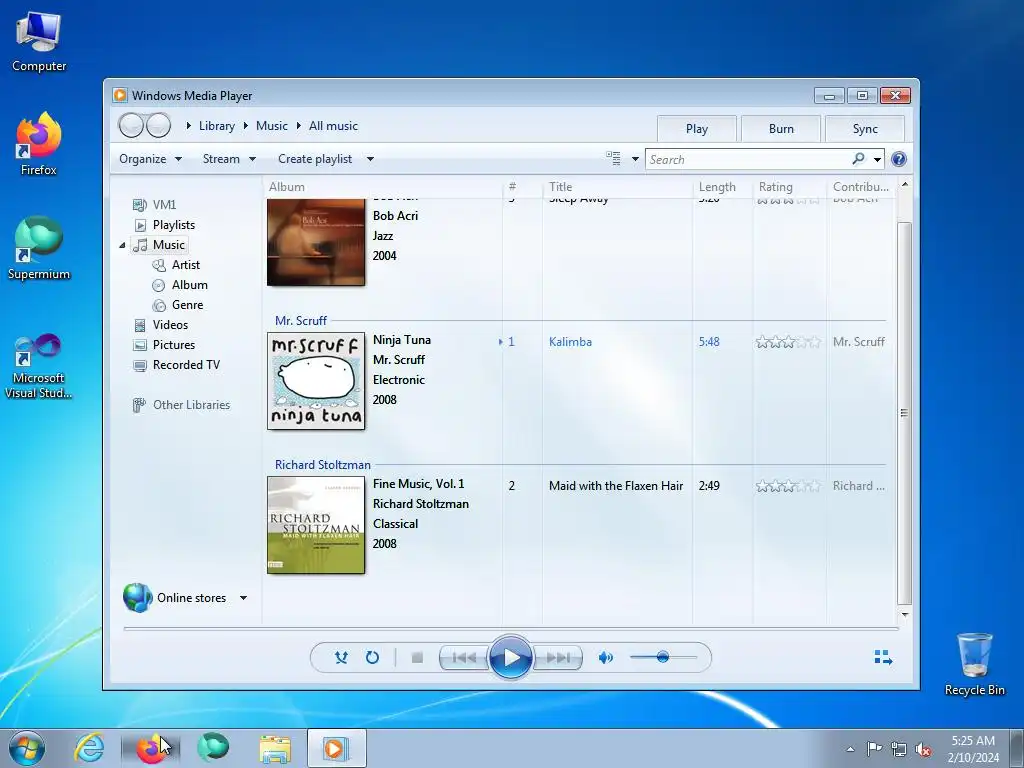Image resolution: width=1024 pixels, height=768 pixels.
Task: Open Supermium desktop shortcut
Action: (39, 249)
